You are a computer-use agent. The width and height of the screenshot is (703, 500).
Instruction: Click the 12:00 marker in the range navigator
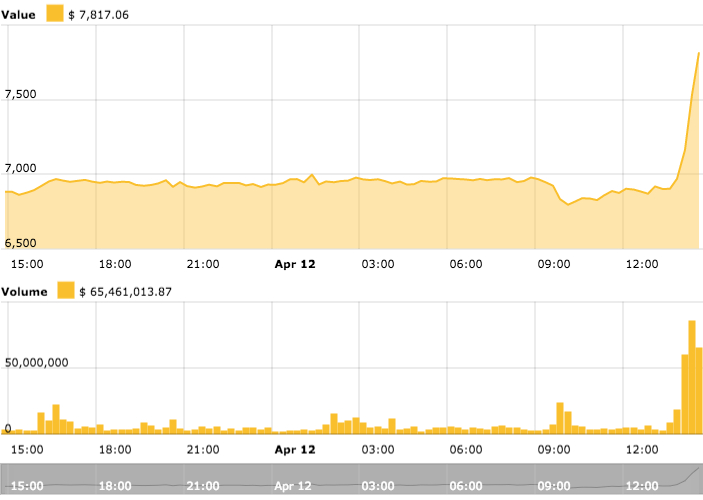coord(642,486)
